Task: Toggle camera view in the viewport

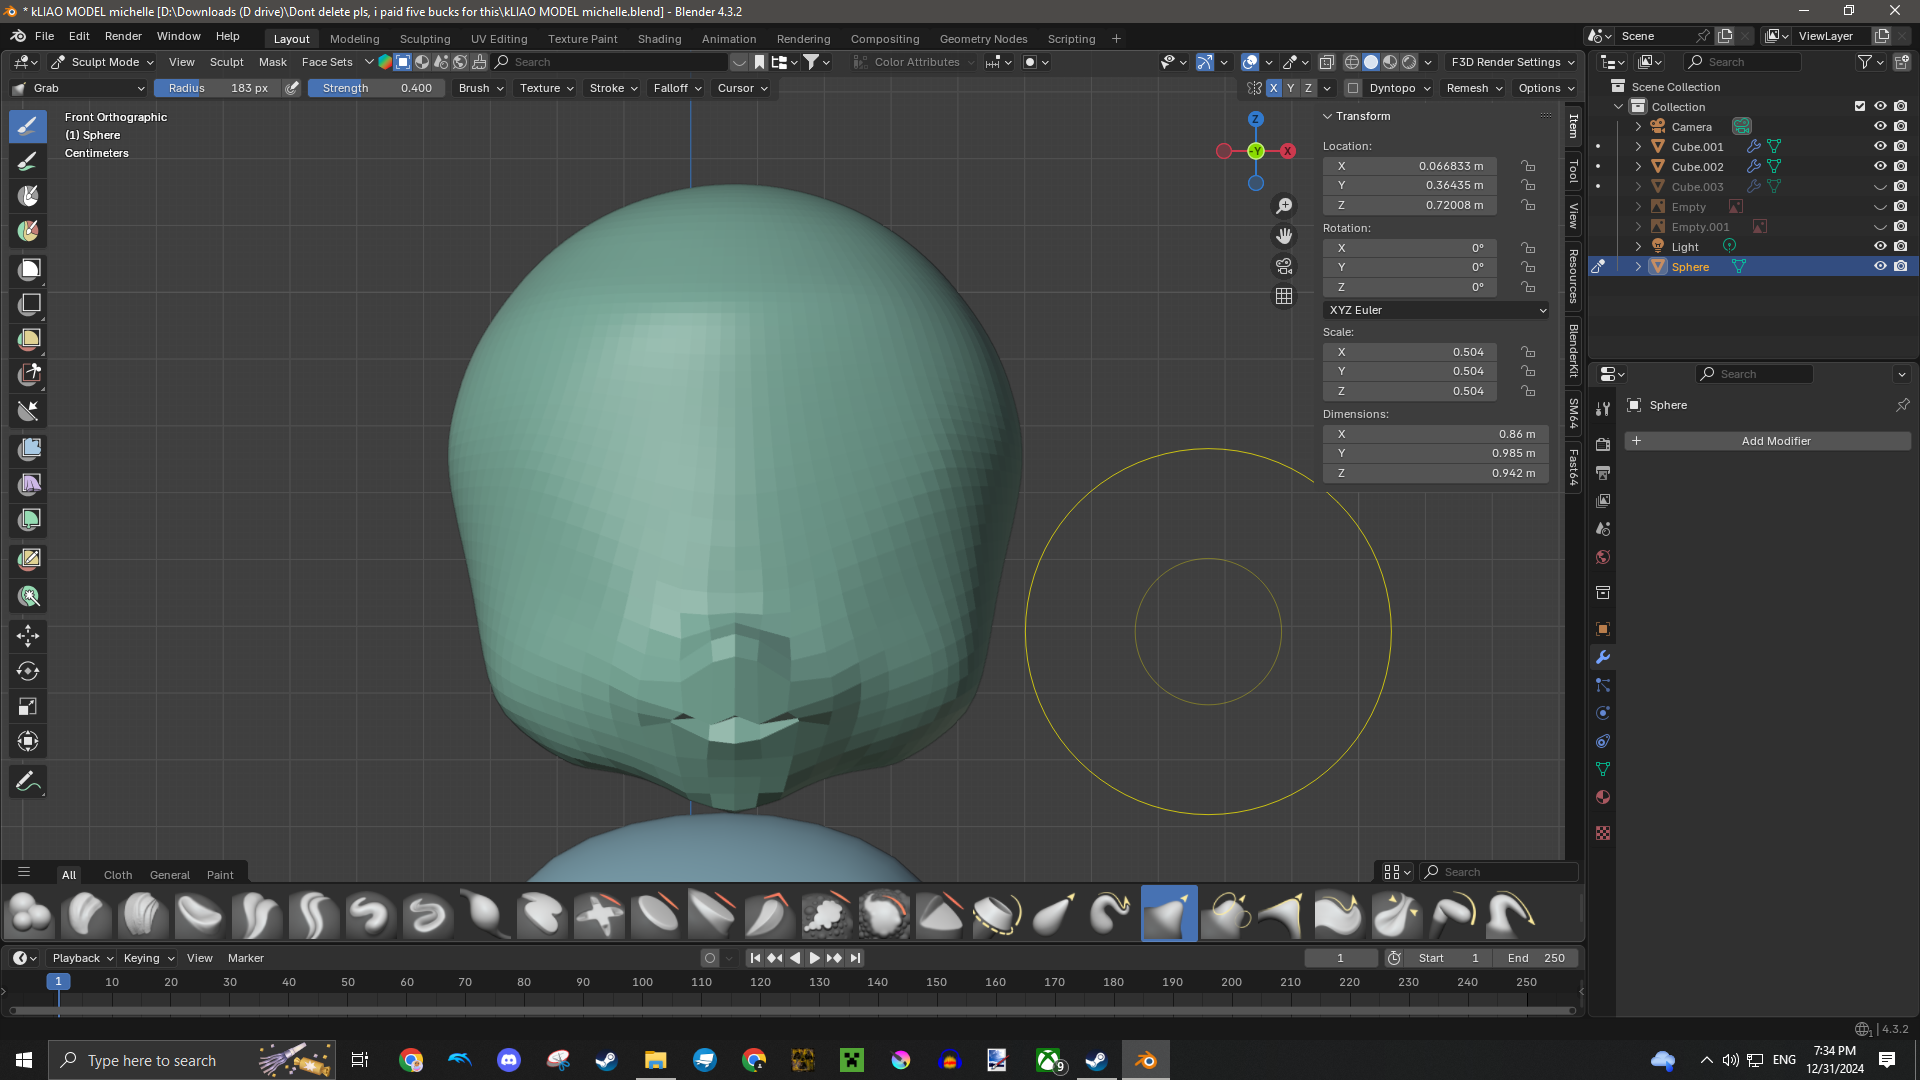Action: tap(1284, 266)
